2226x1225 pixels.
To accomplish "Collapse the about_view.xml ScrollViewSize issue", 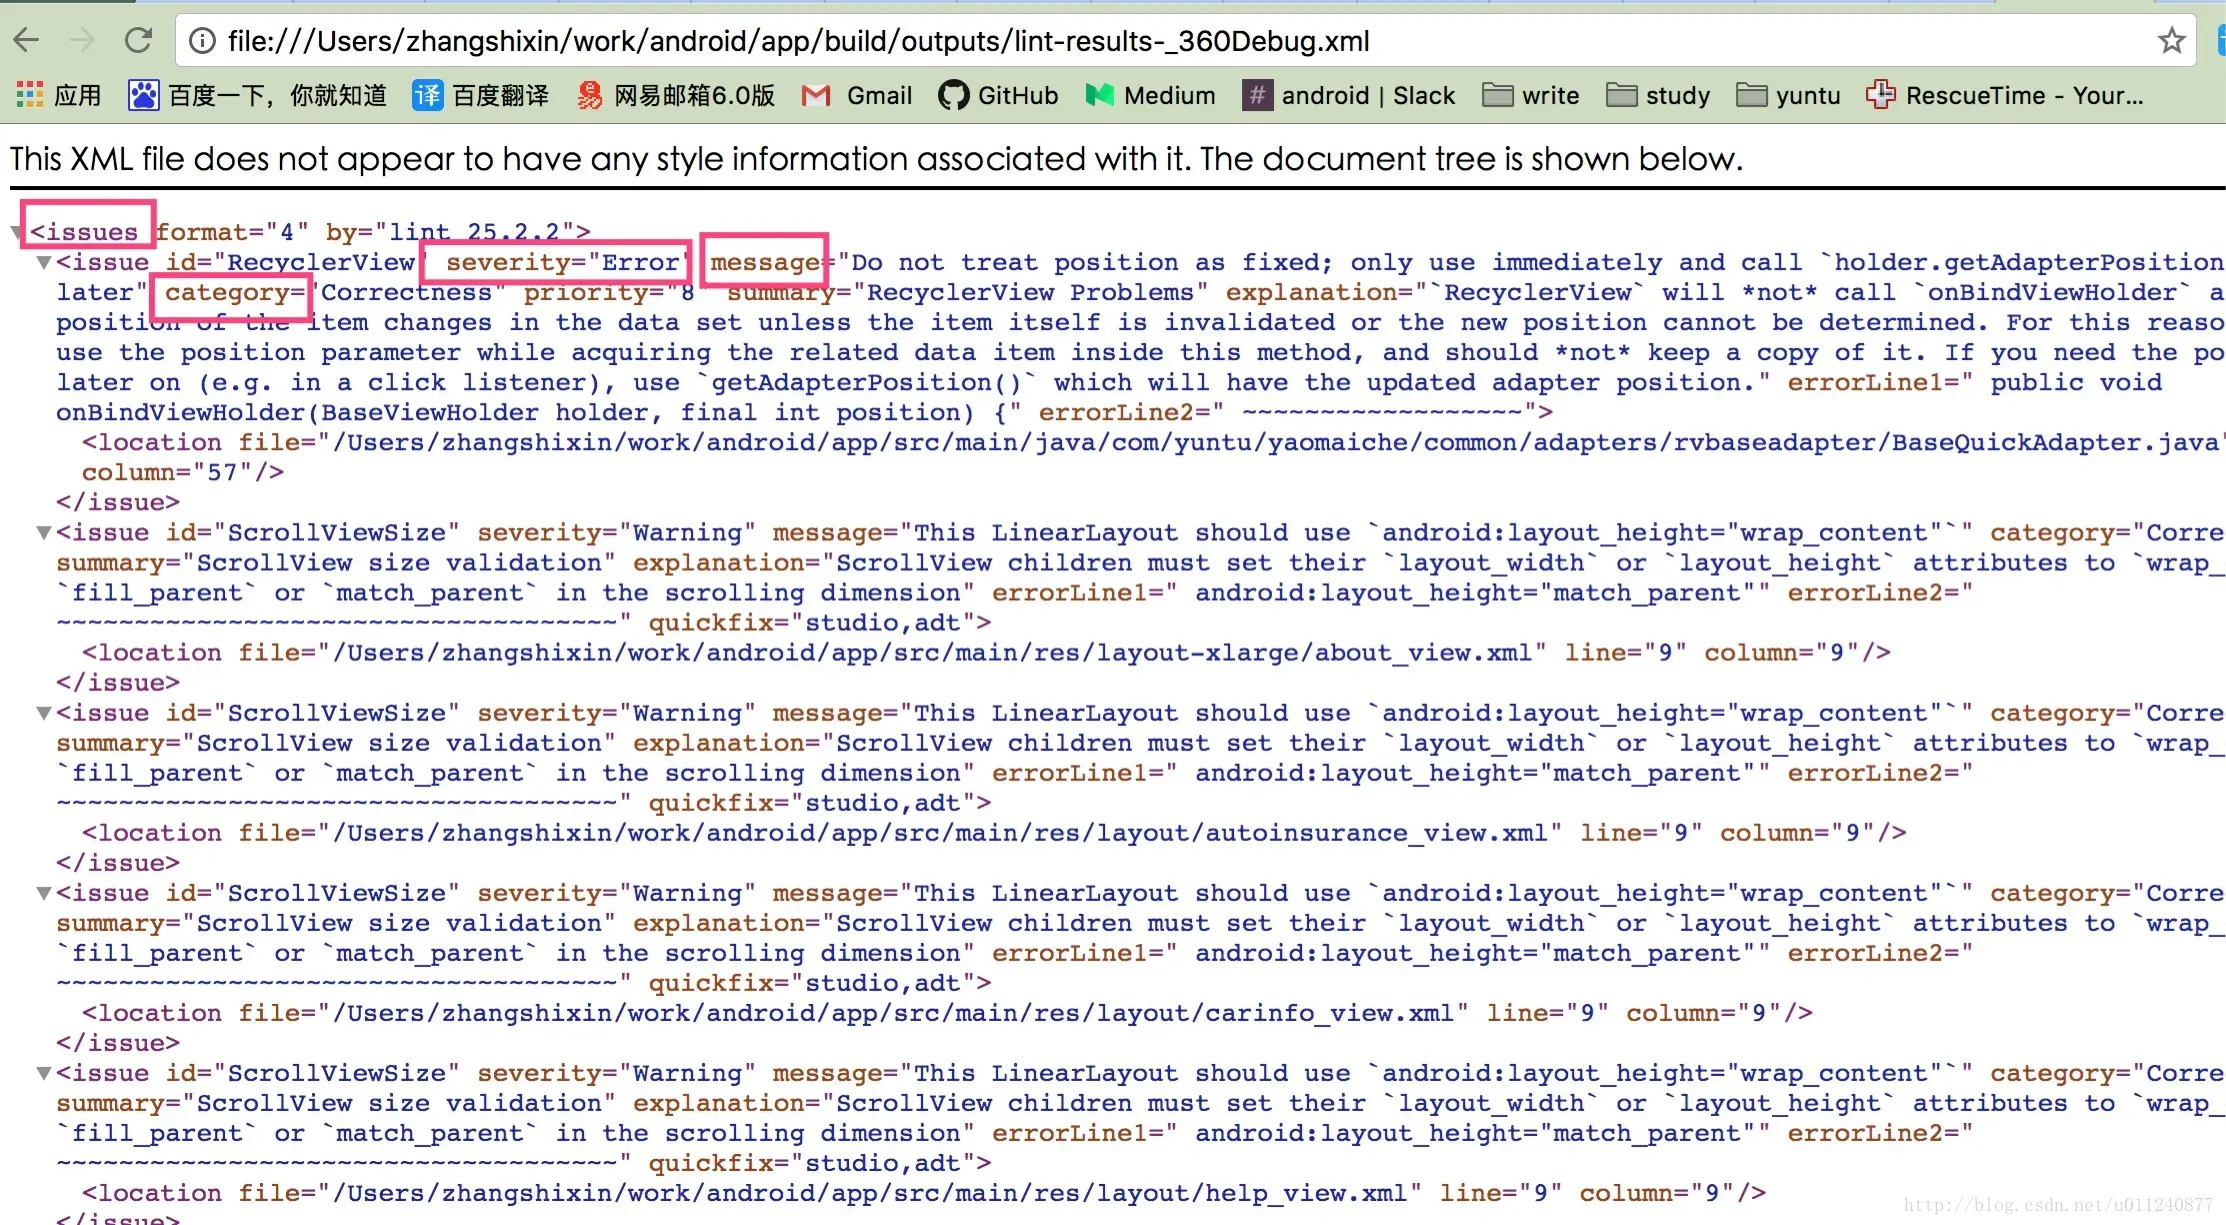I will 43,533.
